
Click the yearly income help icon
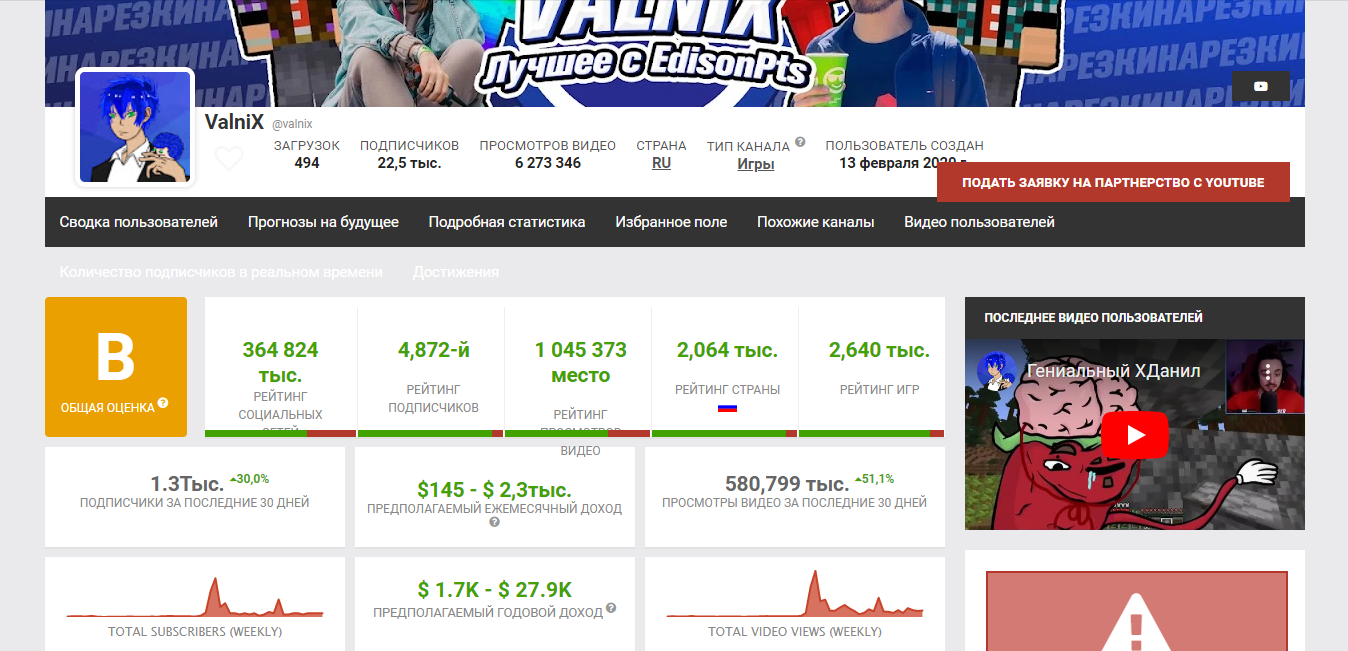coord(611,608)
